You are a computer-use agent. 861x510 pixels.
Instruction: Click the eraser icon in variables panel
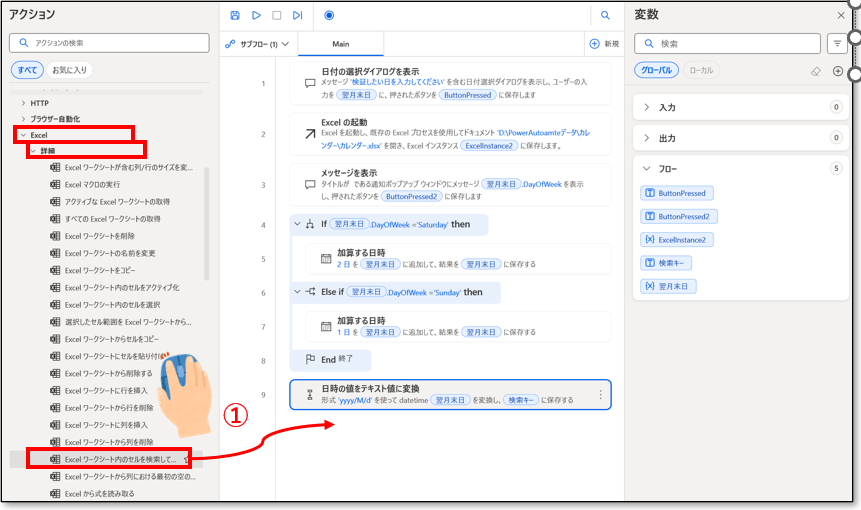[815, 71]
